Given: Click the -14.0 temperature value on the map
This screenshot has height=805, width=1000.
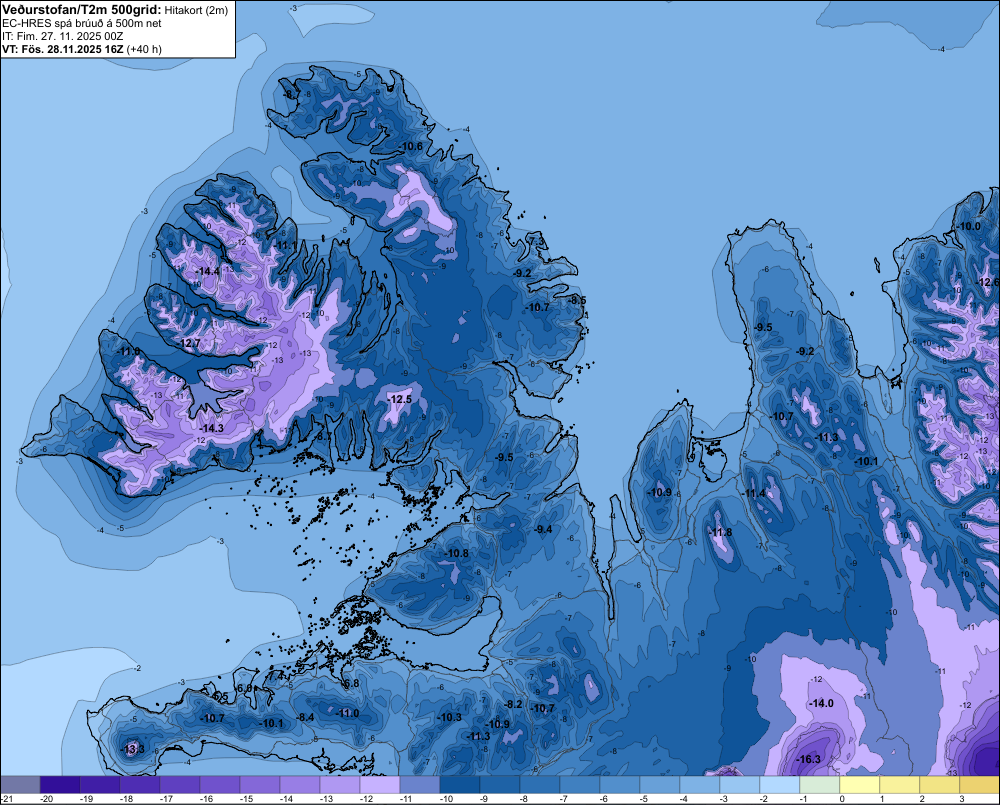Looking at the screenshot, I should point(821,703).
